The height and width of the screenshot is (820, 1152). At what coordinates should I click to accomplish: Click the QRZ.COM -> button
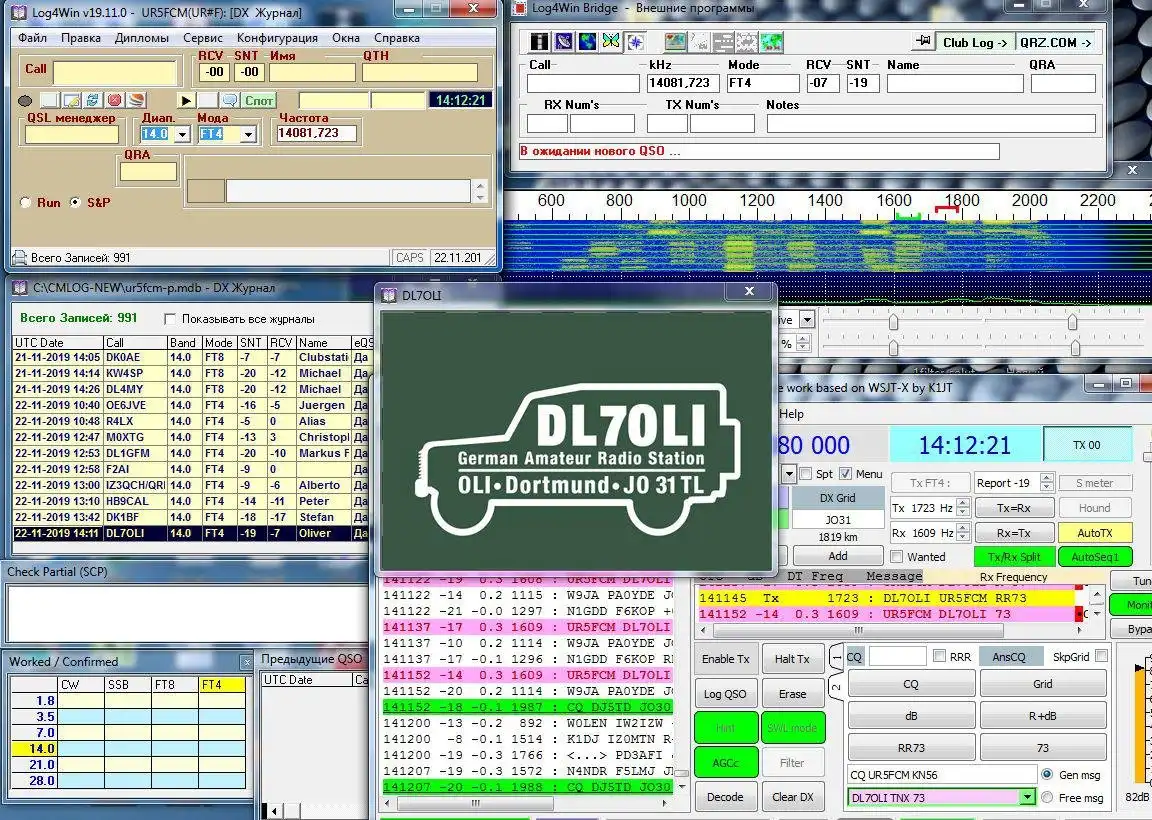(1055, 43)
